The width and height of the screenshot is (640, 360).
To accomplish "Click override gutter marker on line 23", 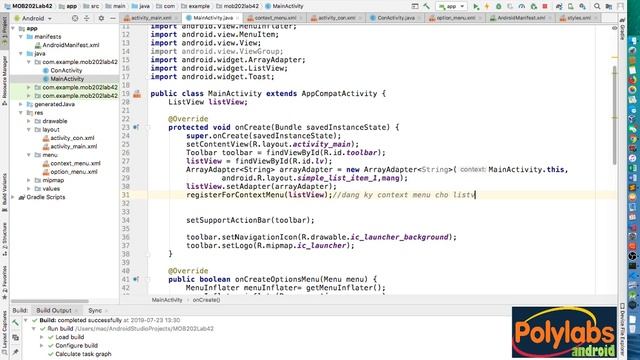I will (x=136, y=127).
